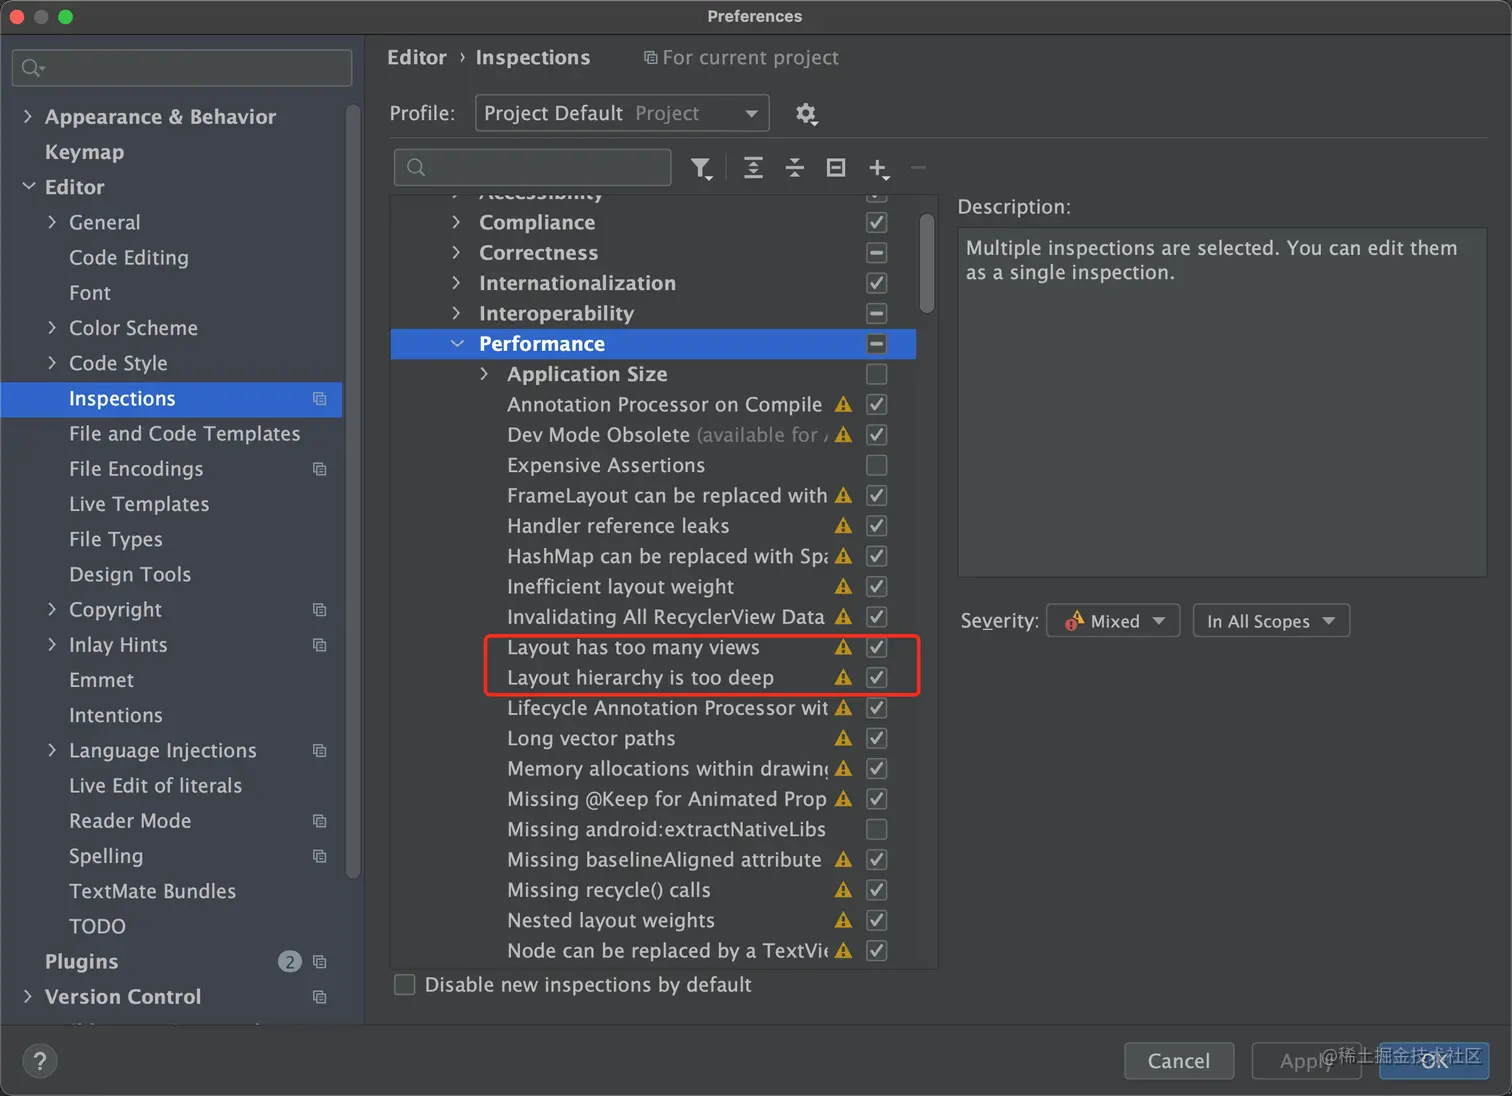Collapse the Editor section arrow
Image resolution: width=1512 pixels, height=1096 pixels.
(28, 187)
